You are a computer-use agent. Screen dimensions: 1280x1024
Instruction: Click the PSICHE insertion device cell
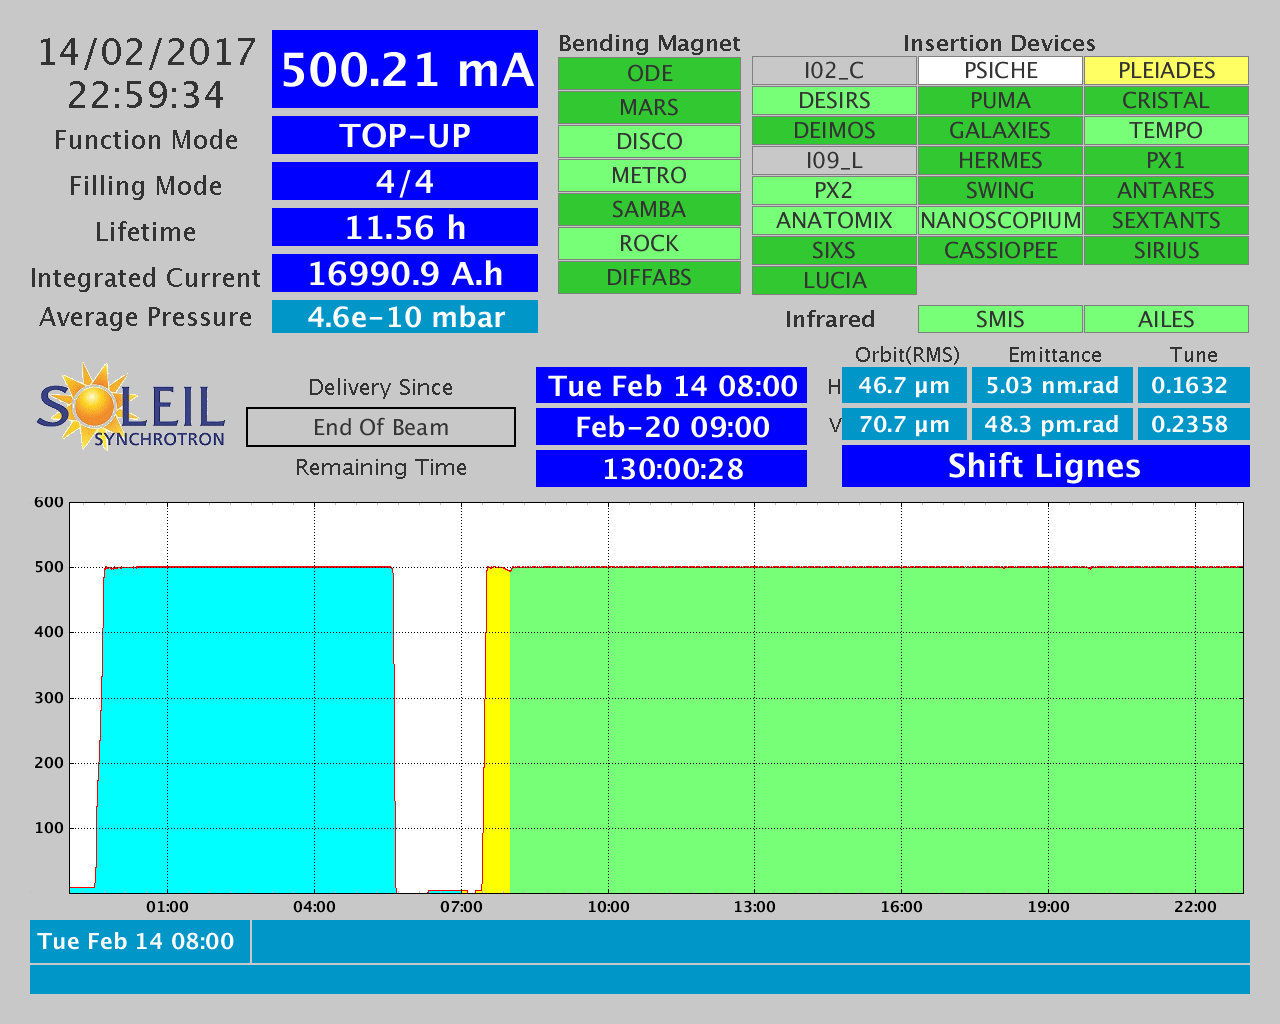[1000, 71]
